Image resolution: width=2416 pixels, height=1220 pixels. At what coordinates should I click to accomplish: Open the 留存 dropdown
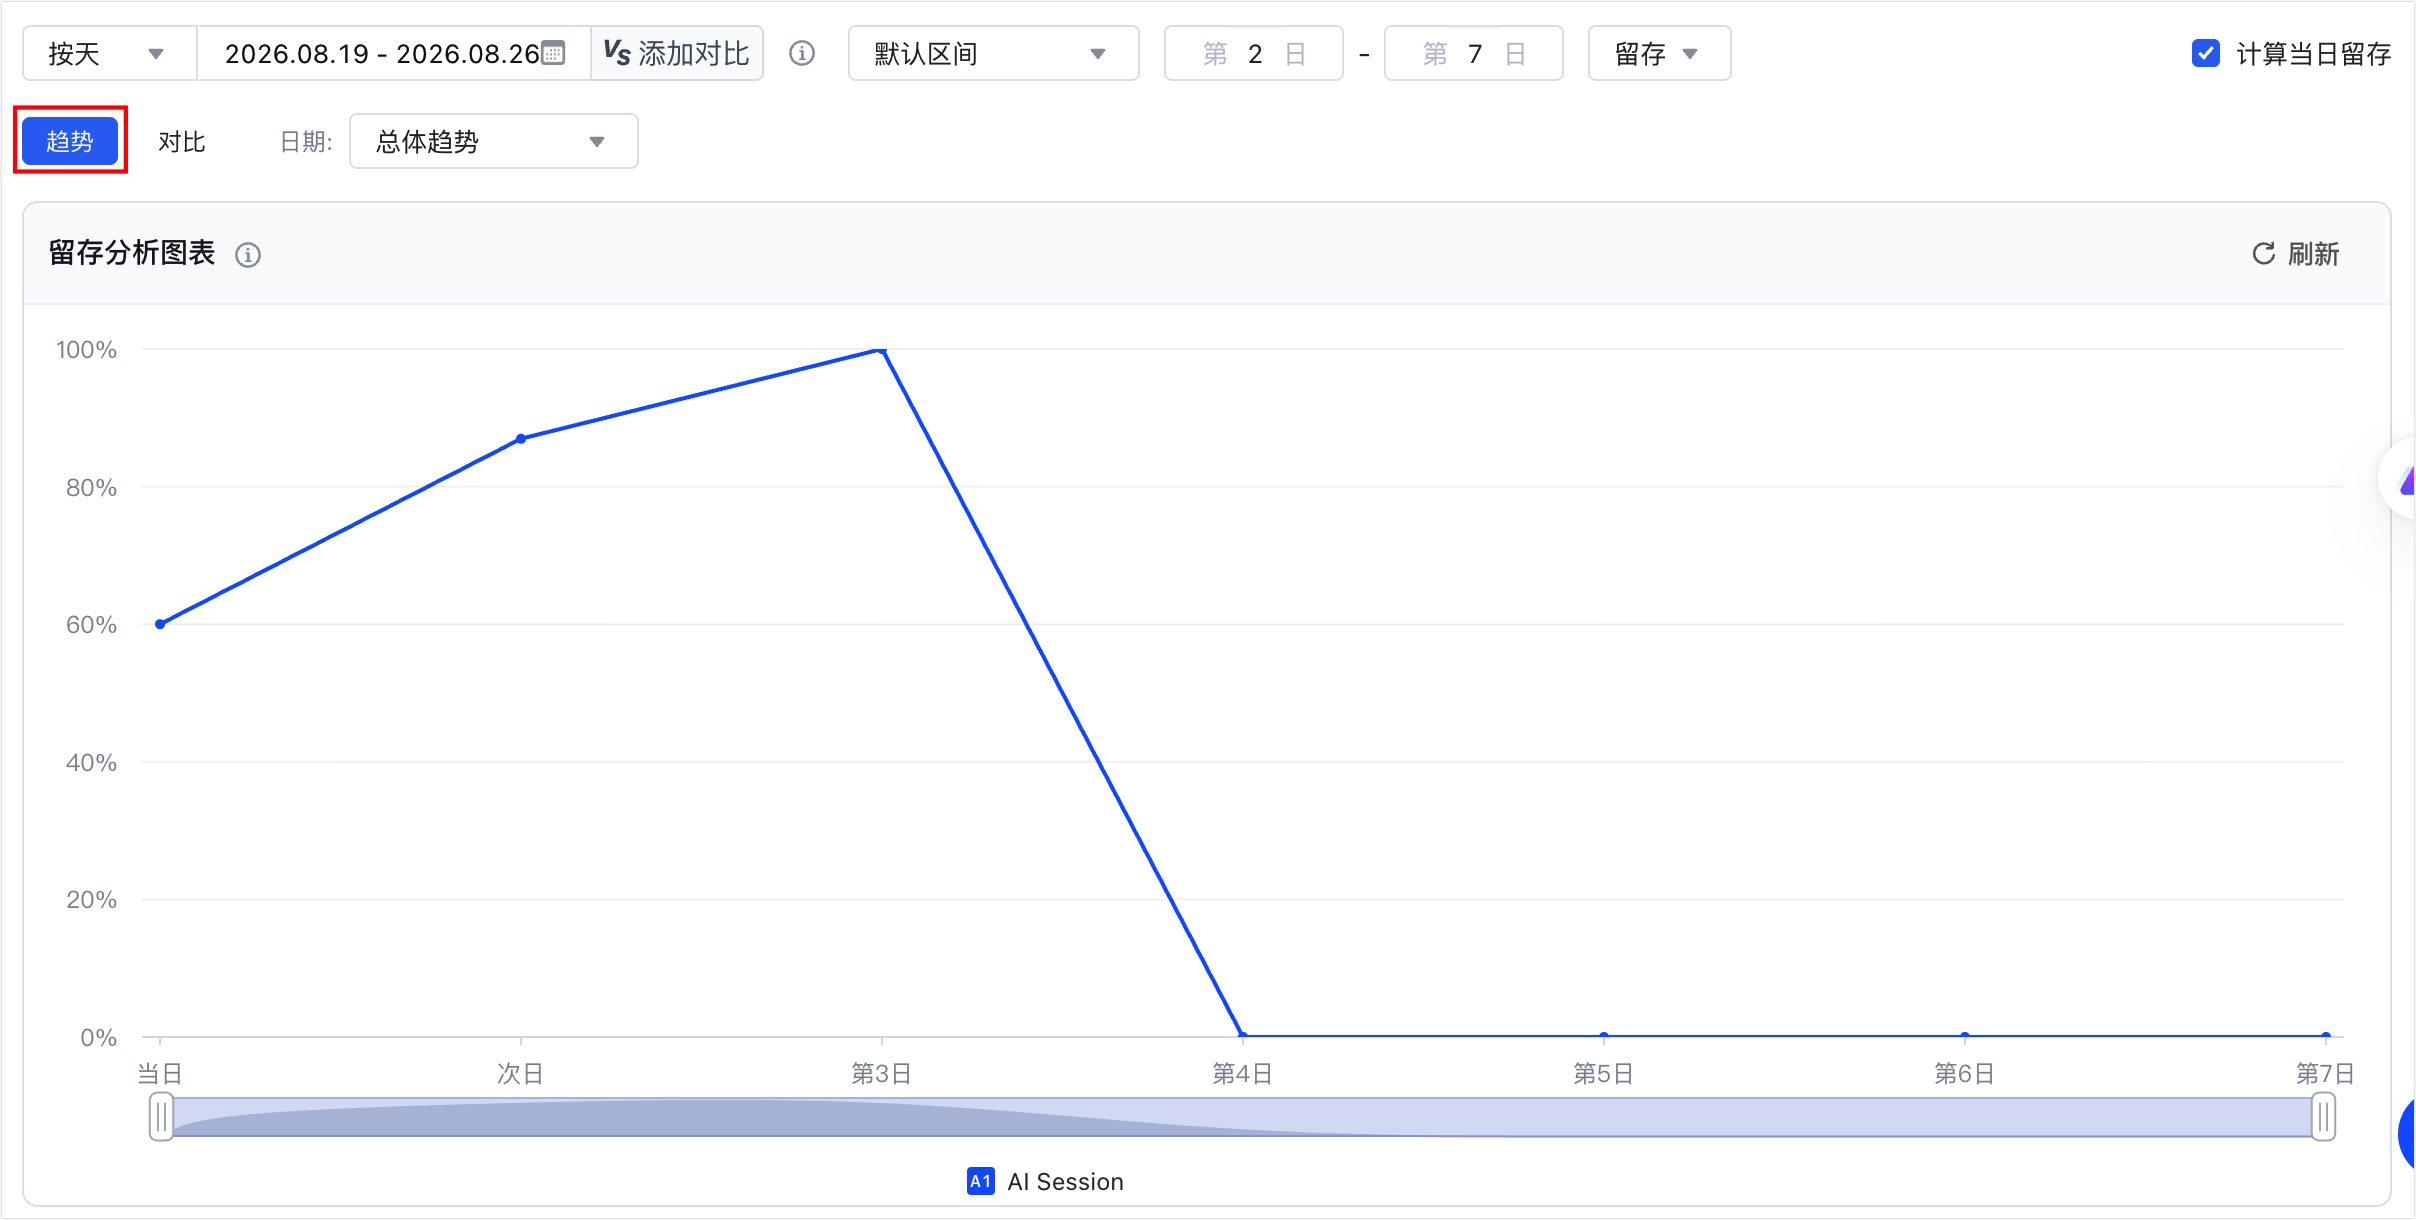pyautogui.click(x=1659, y=54)
